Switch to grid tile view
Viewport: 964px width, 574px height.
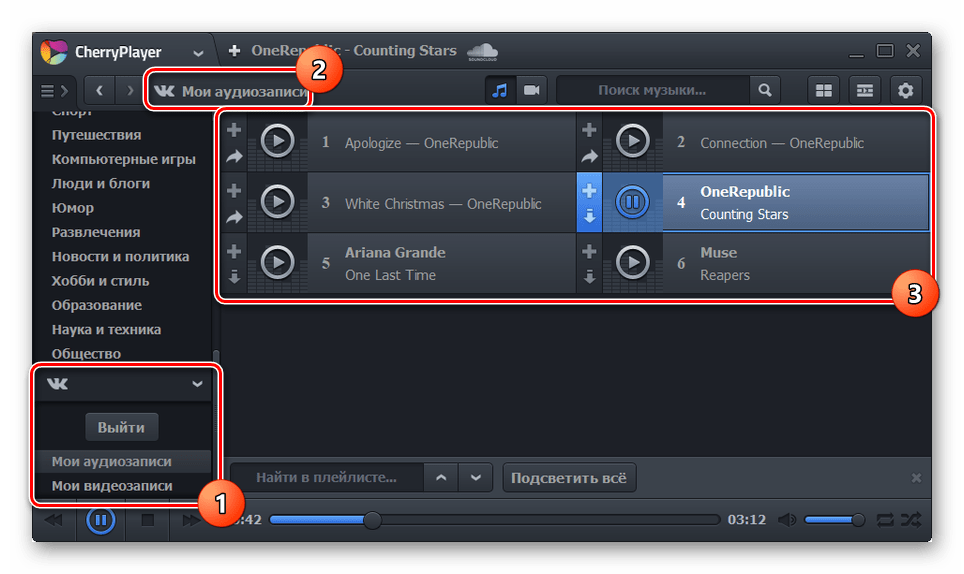(x=823, y=91)
